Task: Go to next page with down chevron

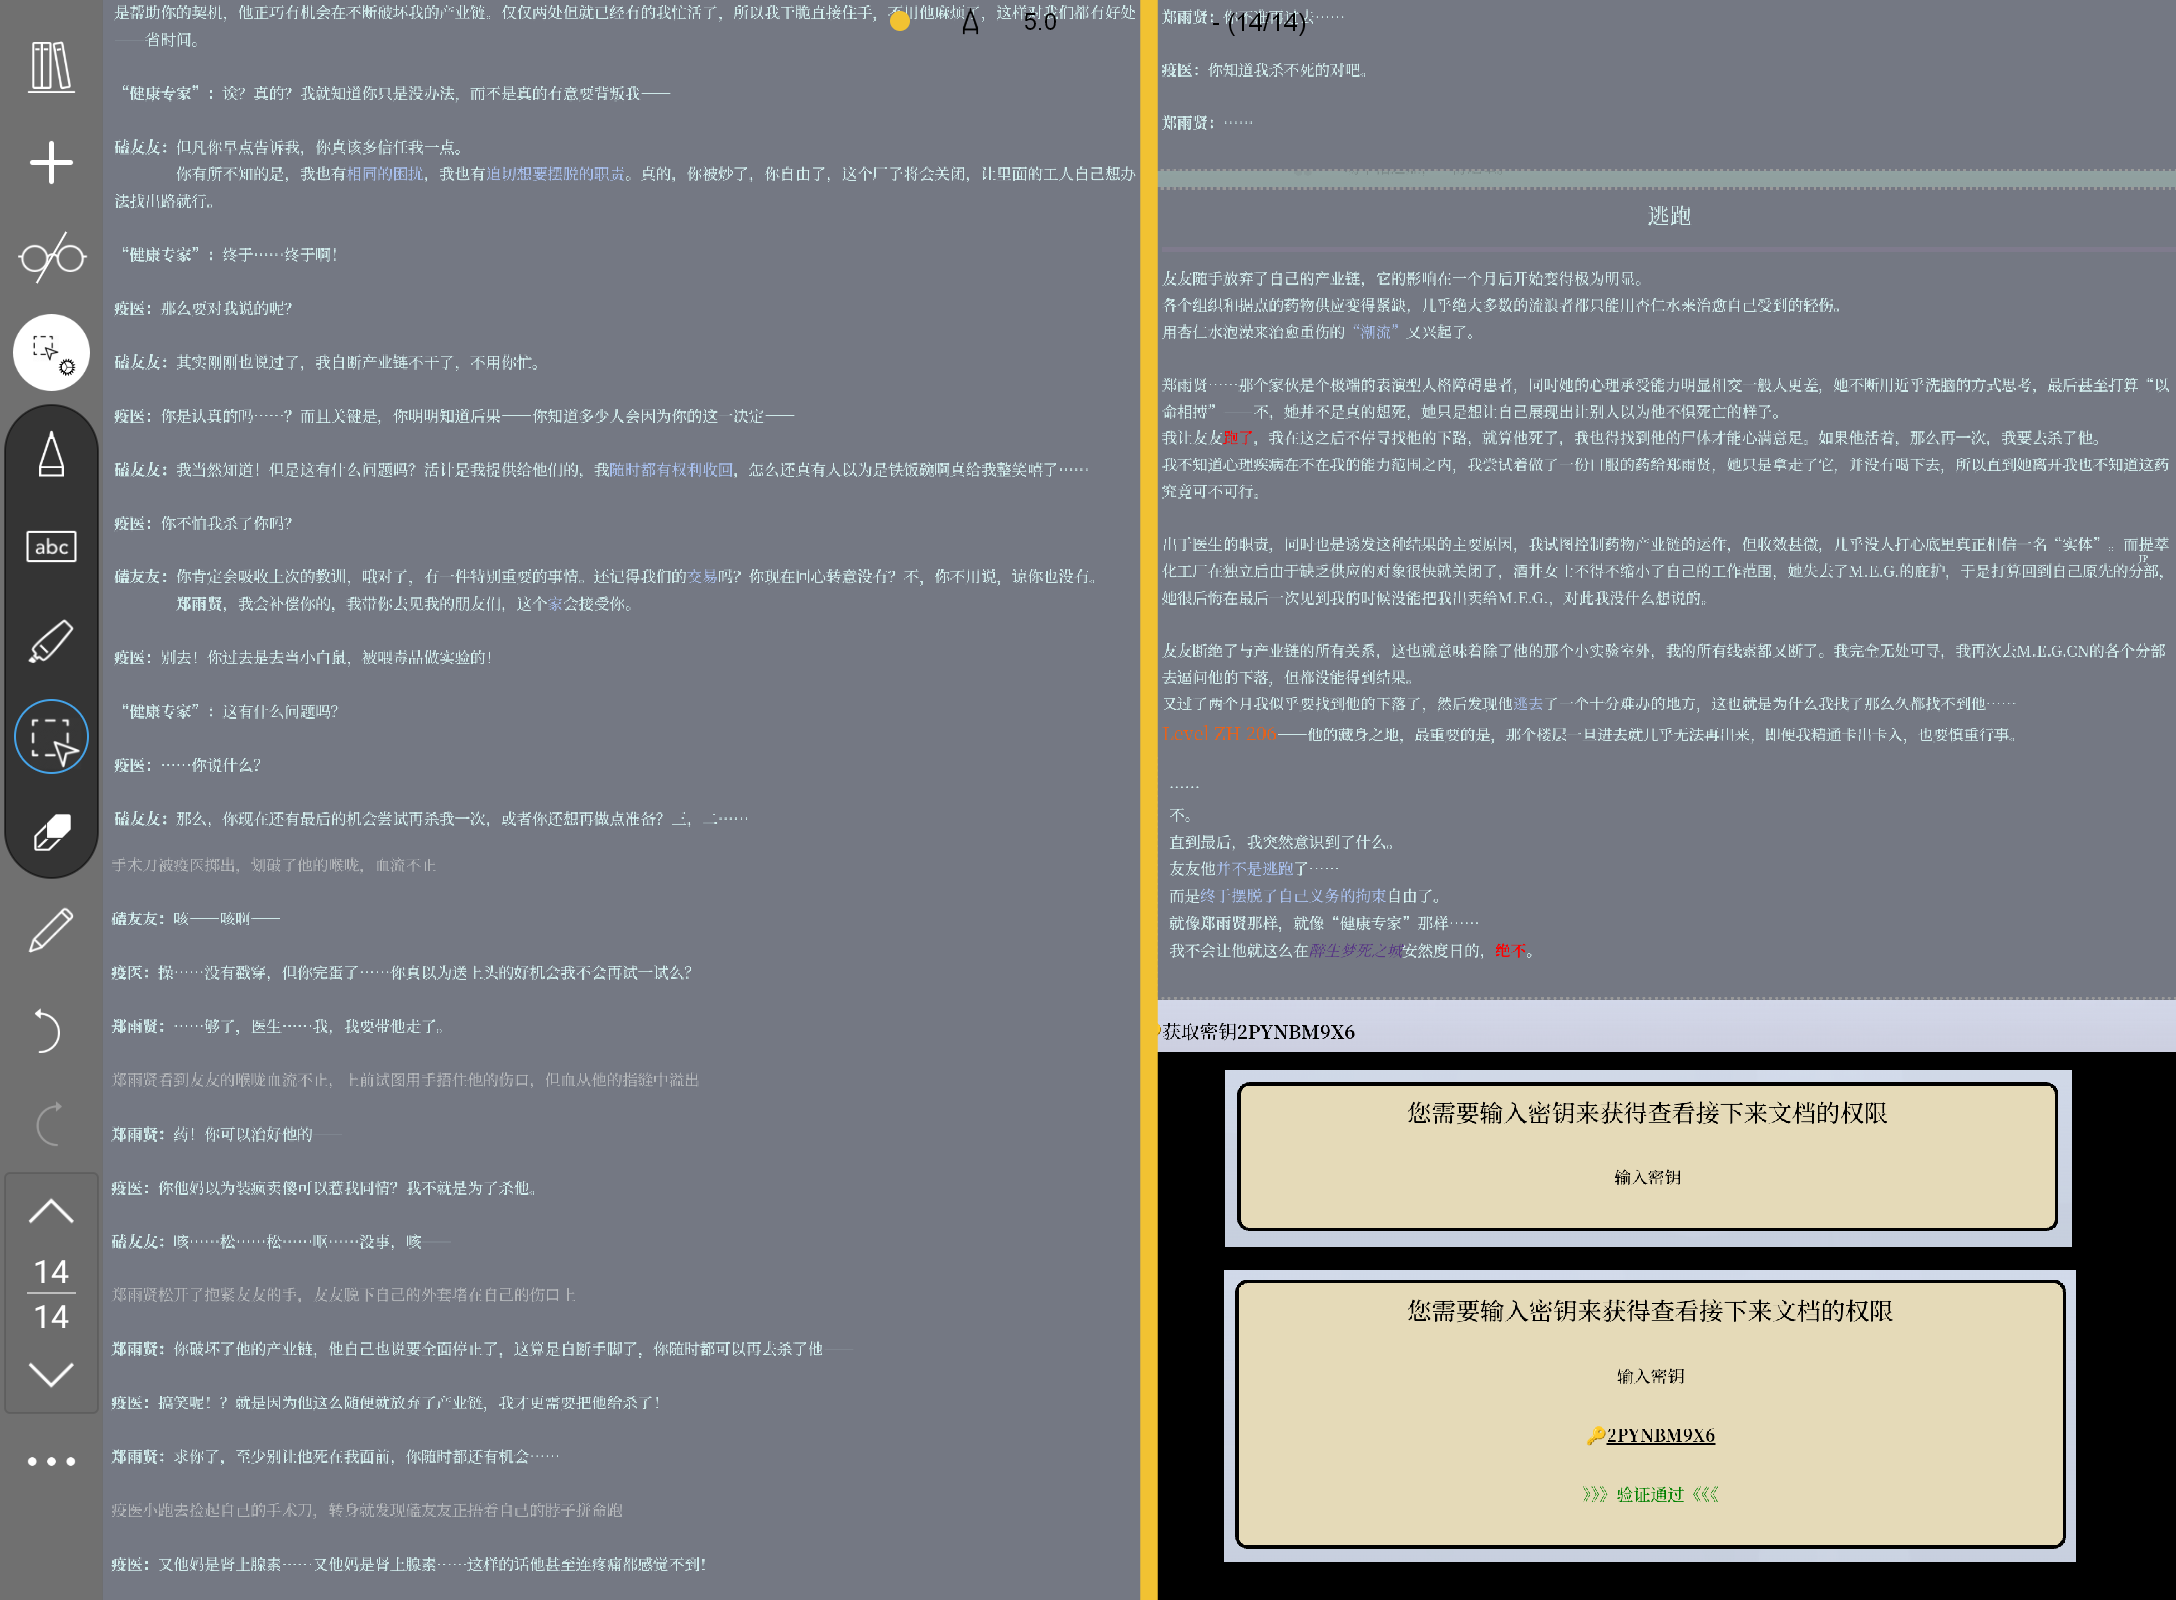Action: click(51, 1374)
